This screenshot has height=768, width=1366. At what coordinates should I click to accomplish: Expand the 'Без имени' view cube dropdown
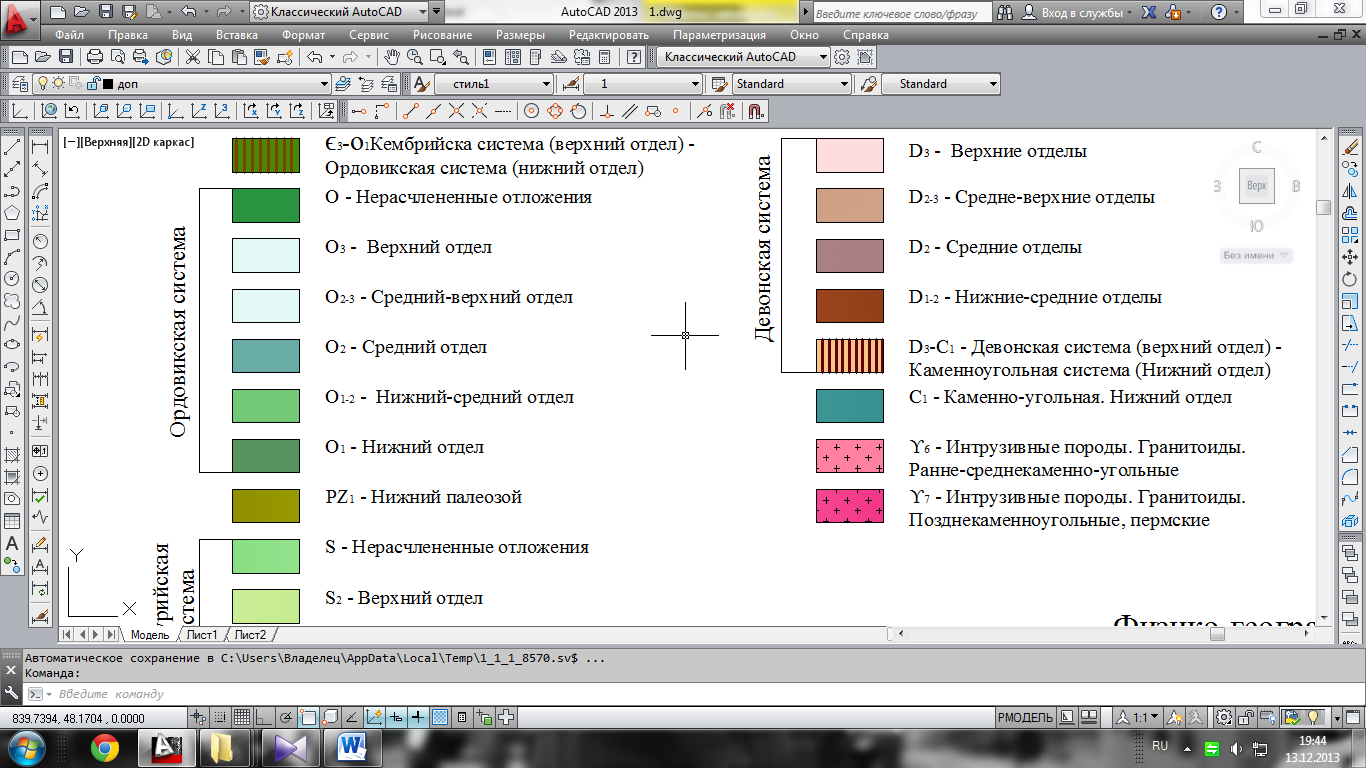tap(1256, 255)
